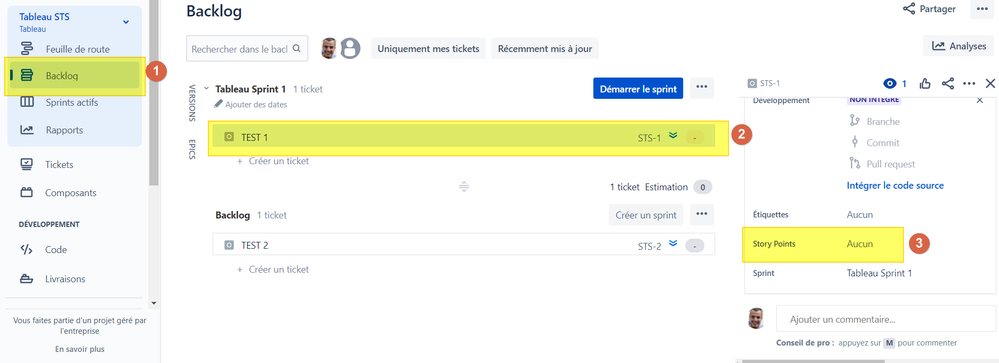Screen dimensions: 999x363
Task: Filter by unassigned grey avatar
Action: tap(350, 48)
